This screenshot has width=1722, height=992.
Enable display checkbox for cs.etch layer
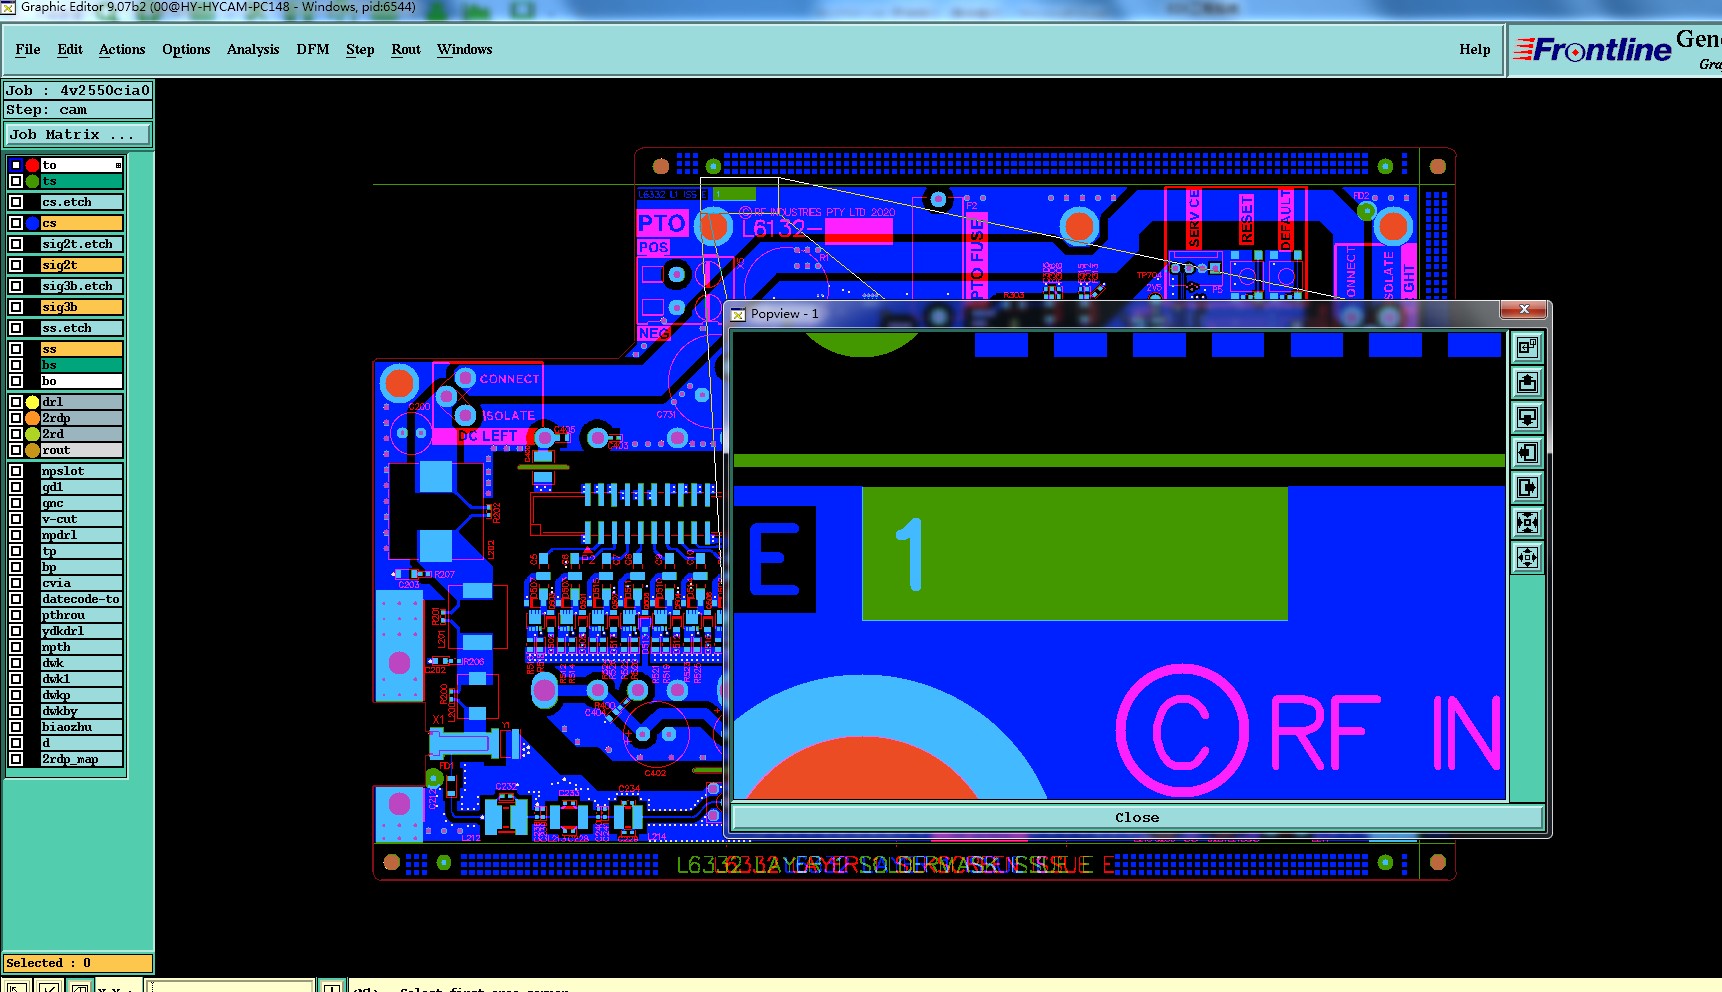16,202
